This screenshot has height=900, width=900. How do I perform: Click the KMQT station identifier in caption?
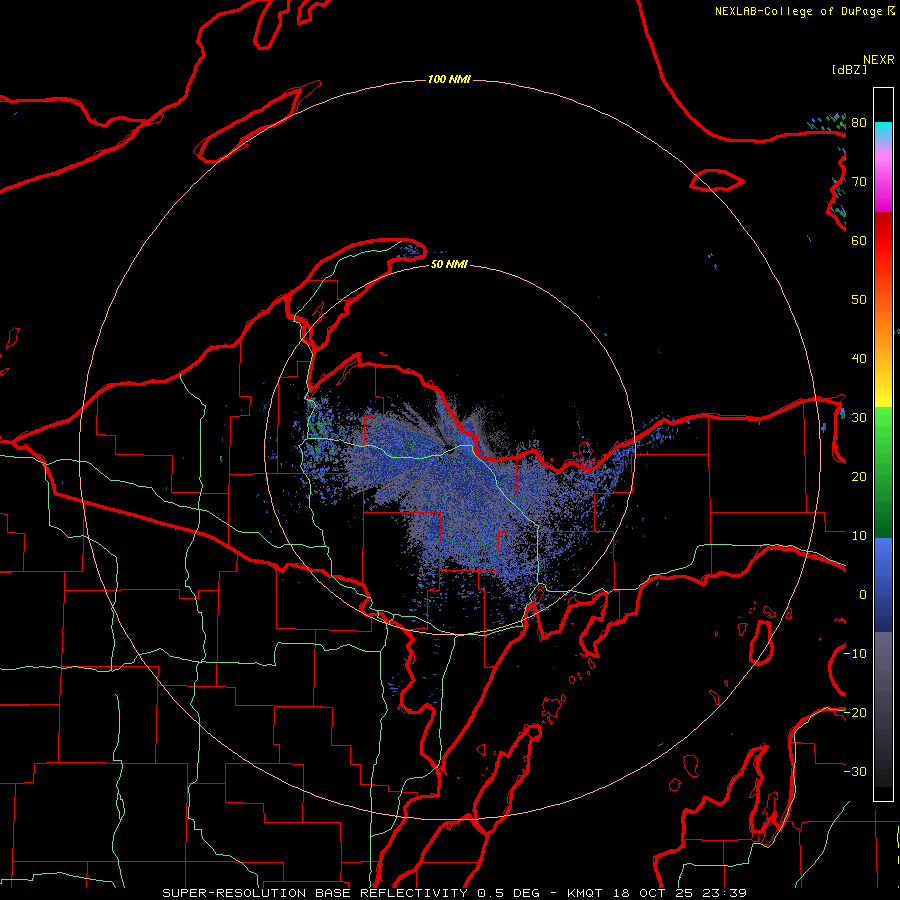click(585, 893)
